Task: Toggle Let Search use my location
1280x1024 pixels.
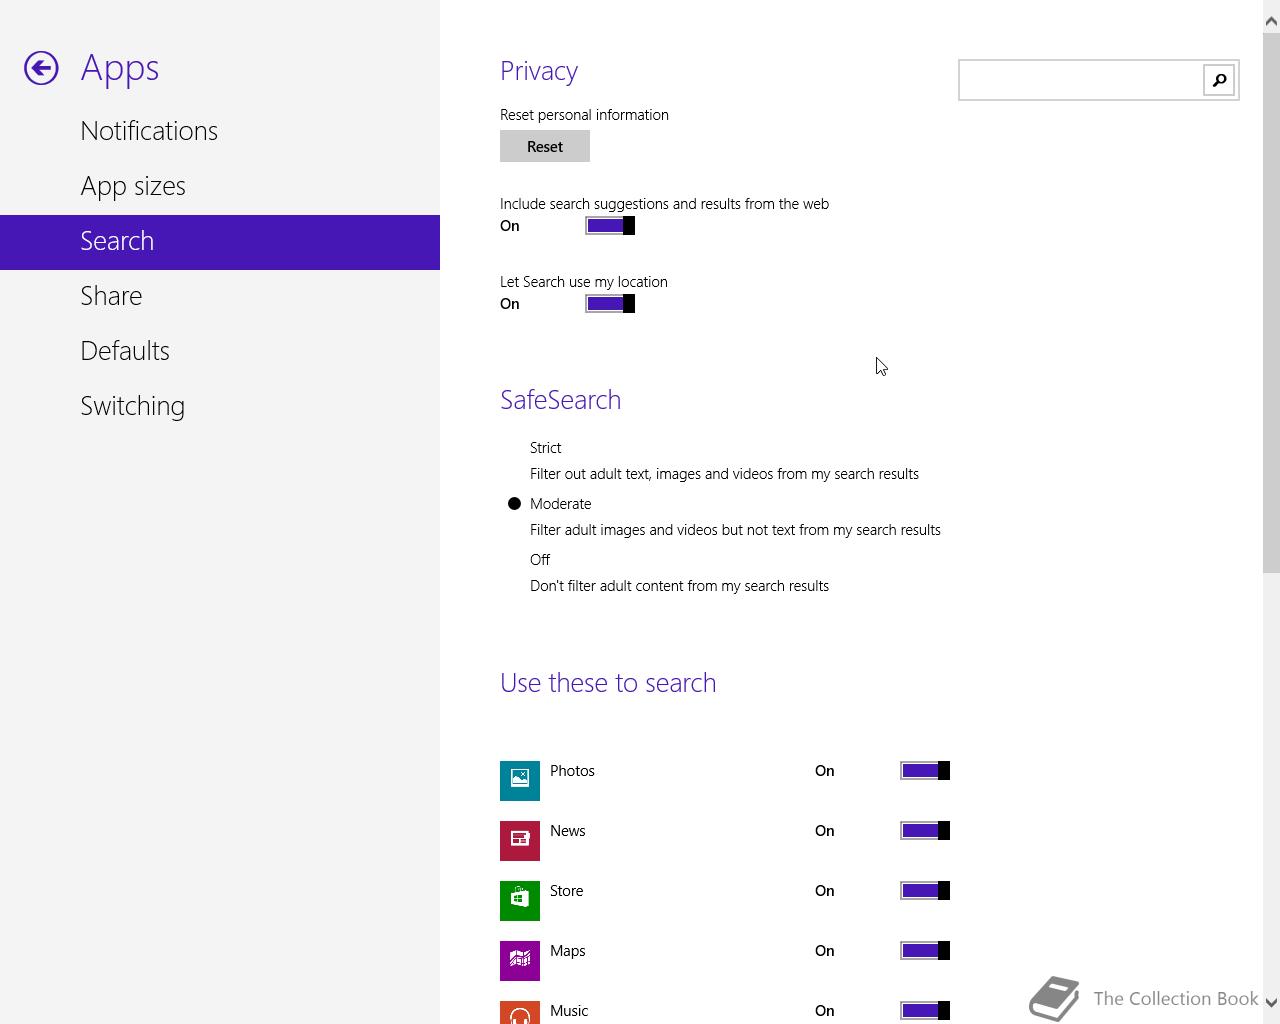Action: pos(610,304)
